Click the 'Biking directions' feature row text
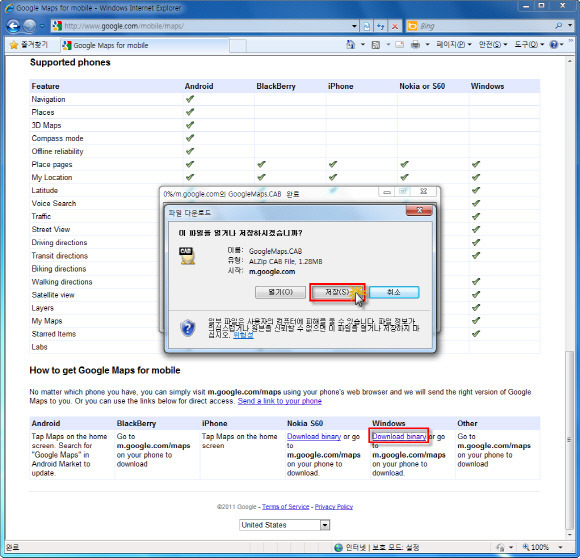 (x=59, y=269)
